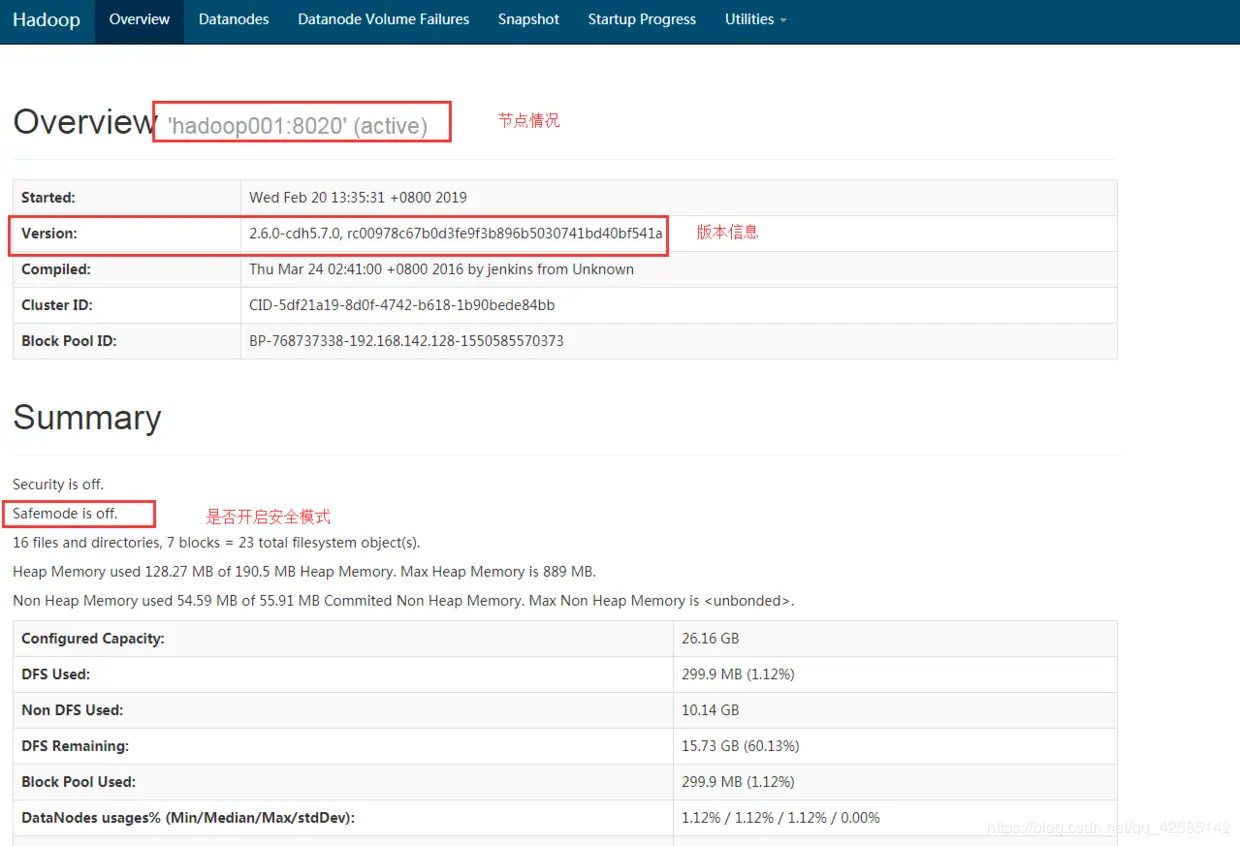Select the 15.73 GB (60.13%) value
The height and width of the screenshot is (846, 1240).
click(x=740, y=747)
